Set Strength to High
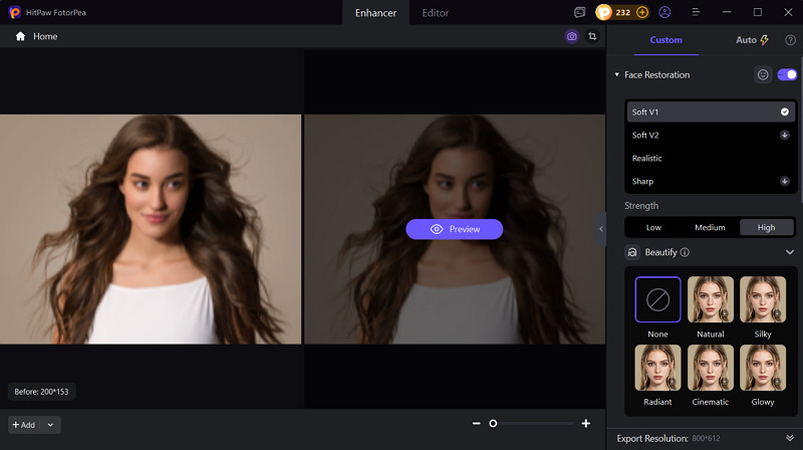The image size is (803, 450). 767,227
